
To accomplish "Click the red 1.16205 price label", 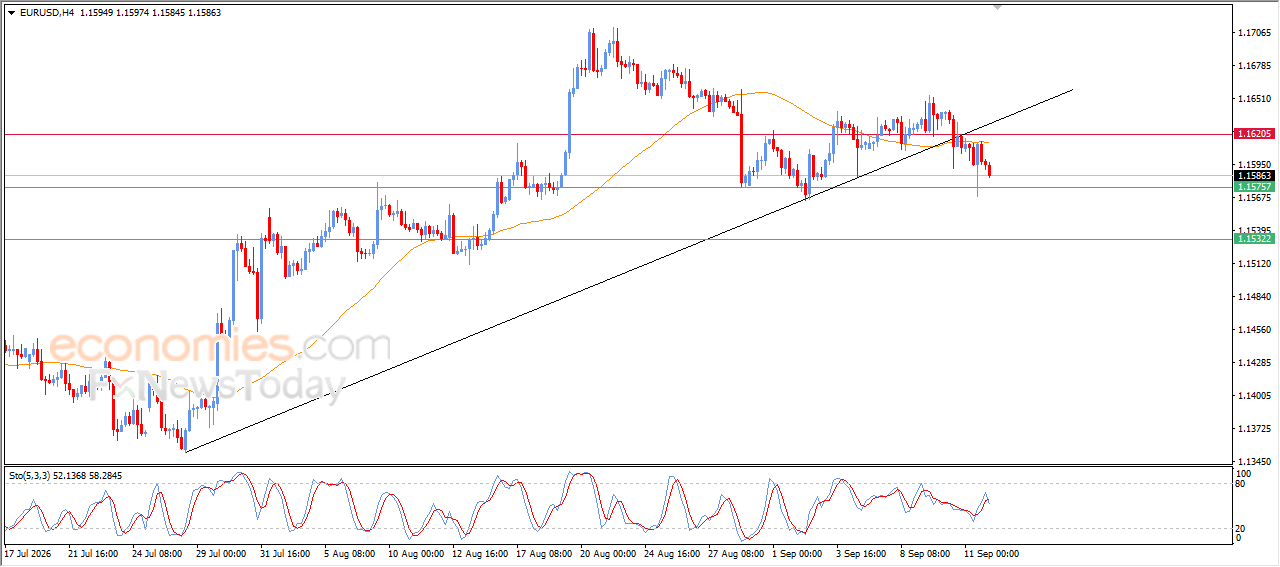I will point(1254,133).
